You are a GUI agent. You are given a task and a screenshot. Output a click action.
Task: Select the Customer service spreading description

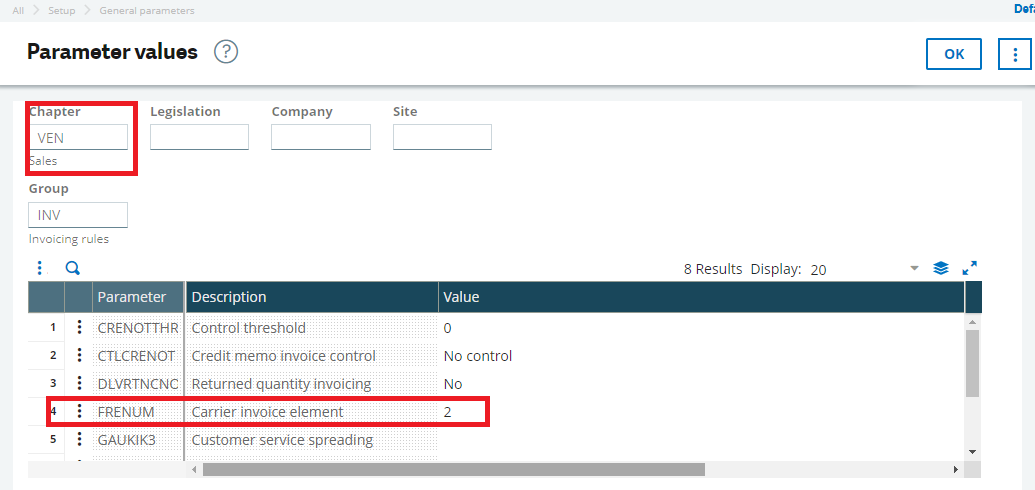pyautogui.click(x=312, y=439)
